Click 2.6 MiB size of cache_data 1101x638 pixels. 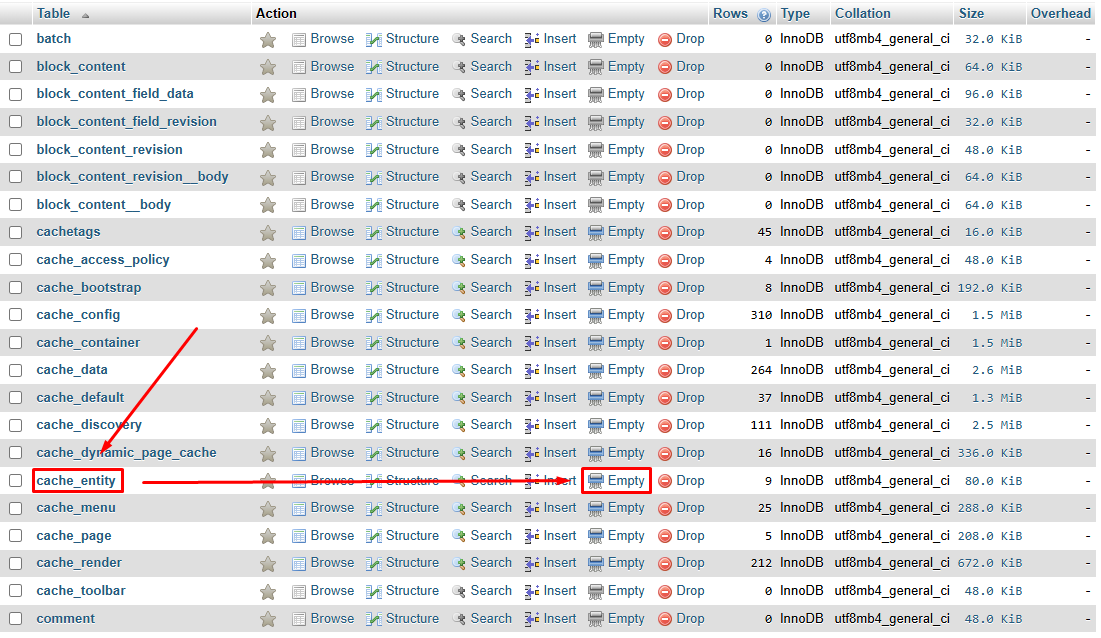pyautogui.click(x=997, y=371)
